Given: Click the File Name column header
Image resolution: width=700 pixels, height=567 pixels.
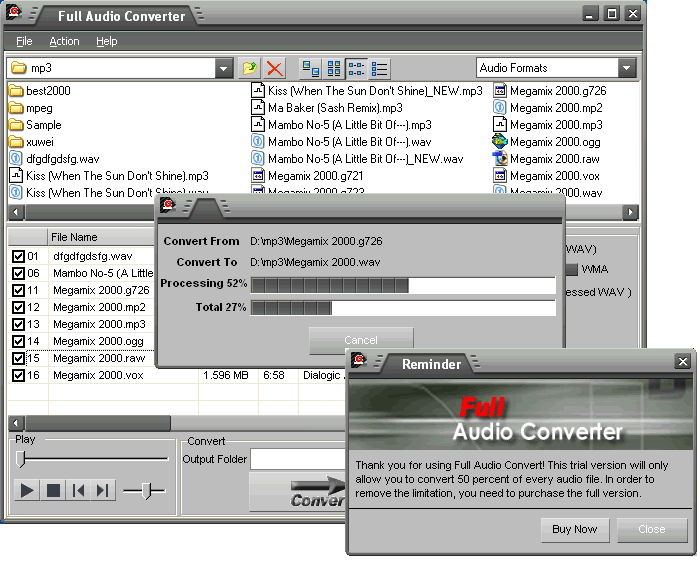Looking at the screenshot, I should (x=101, y=237).
